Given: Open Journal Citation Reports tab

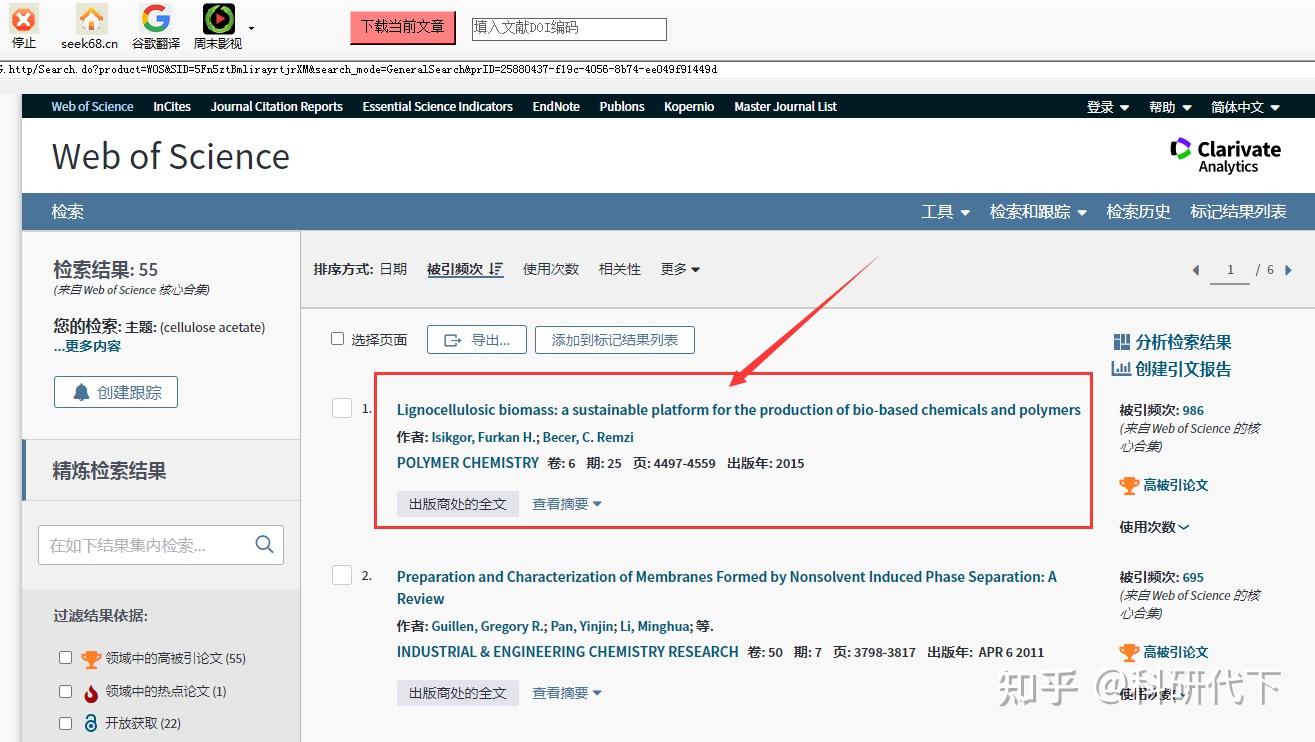Looking at the screenshot, I should [277, 107].
